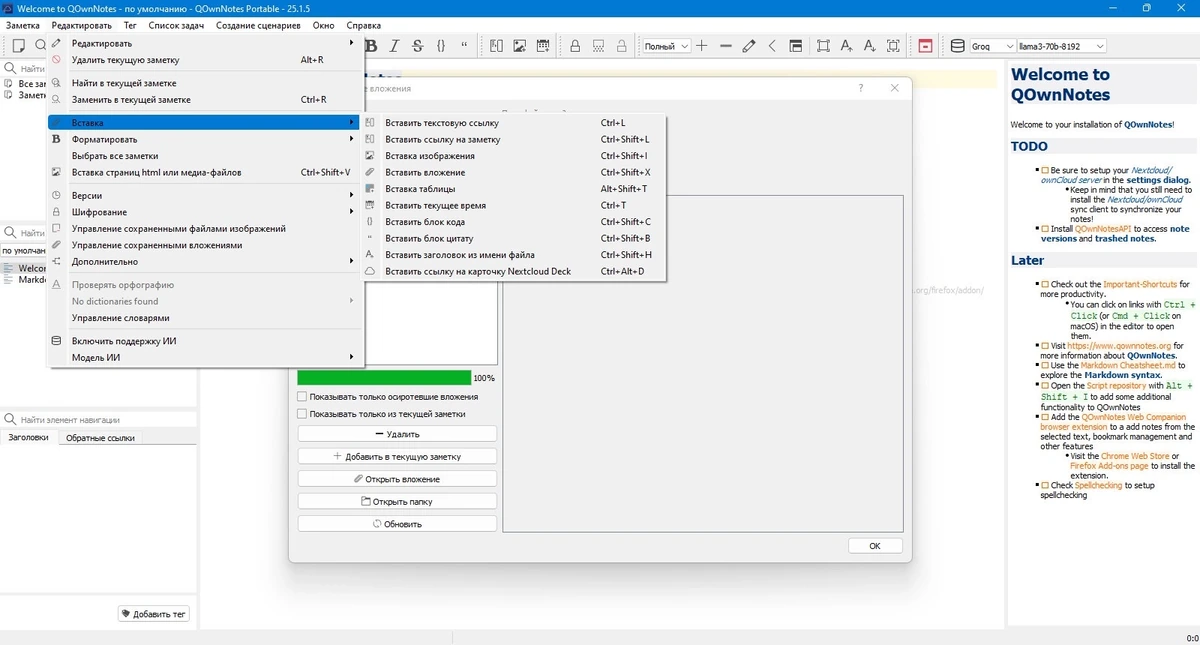Open the Important-Shortcuts link in preview
1200x645 pixels.
pos(1141,285)
